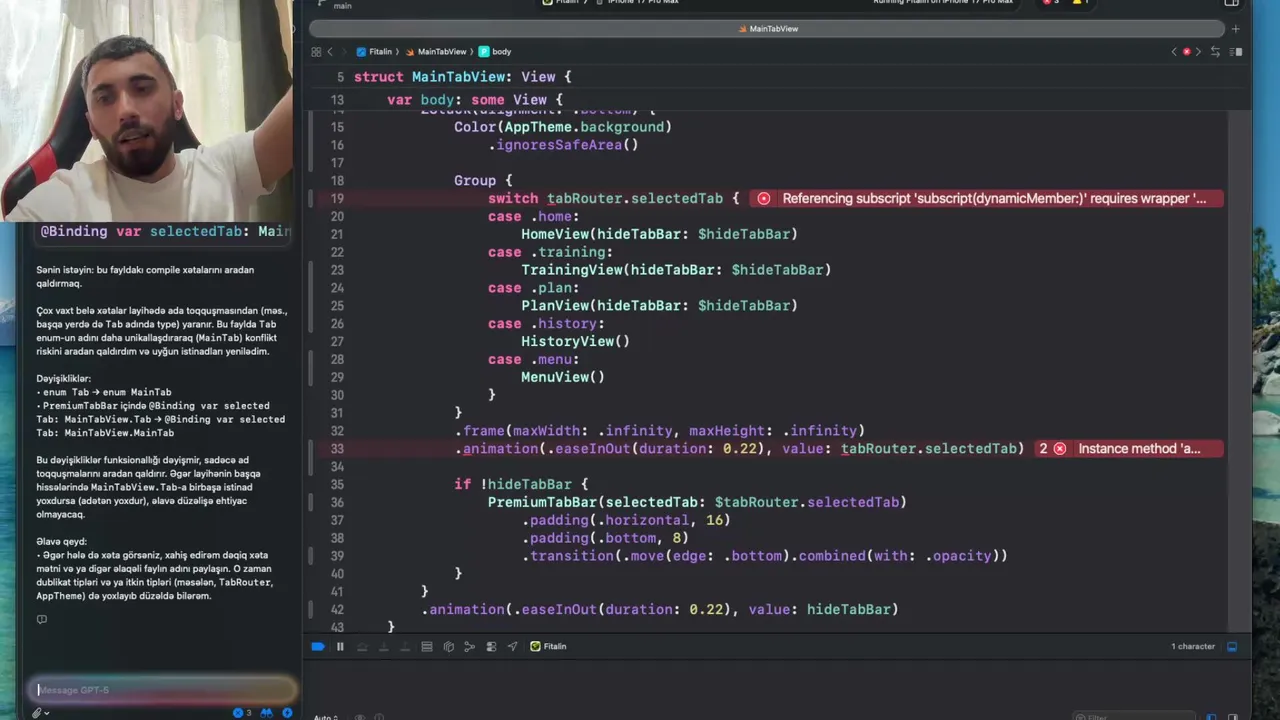Viewport: 1280px width, 720px height.
Task: Click struct MainTabView sticky header line
Action: click(x=463, y=77)
